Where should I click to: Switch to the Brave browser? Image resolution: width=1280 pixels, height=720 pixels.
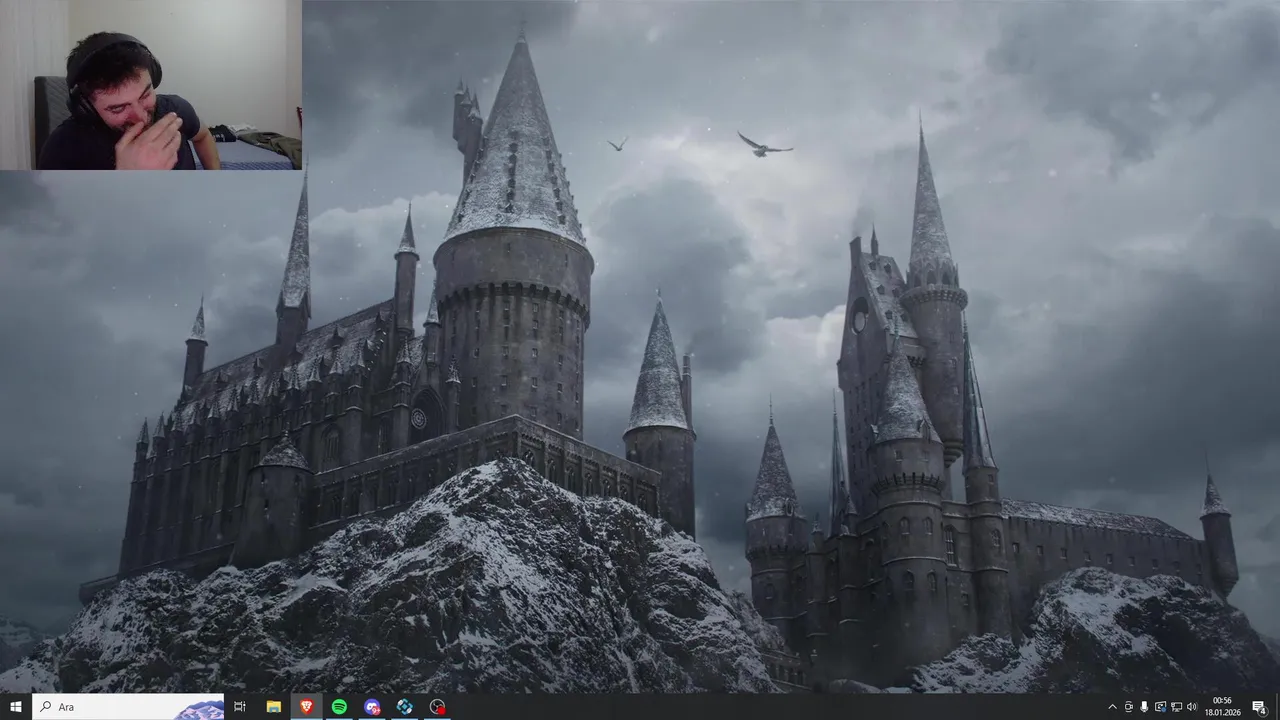click(x=306, y=707)
